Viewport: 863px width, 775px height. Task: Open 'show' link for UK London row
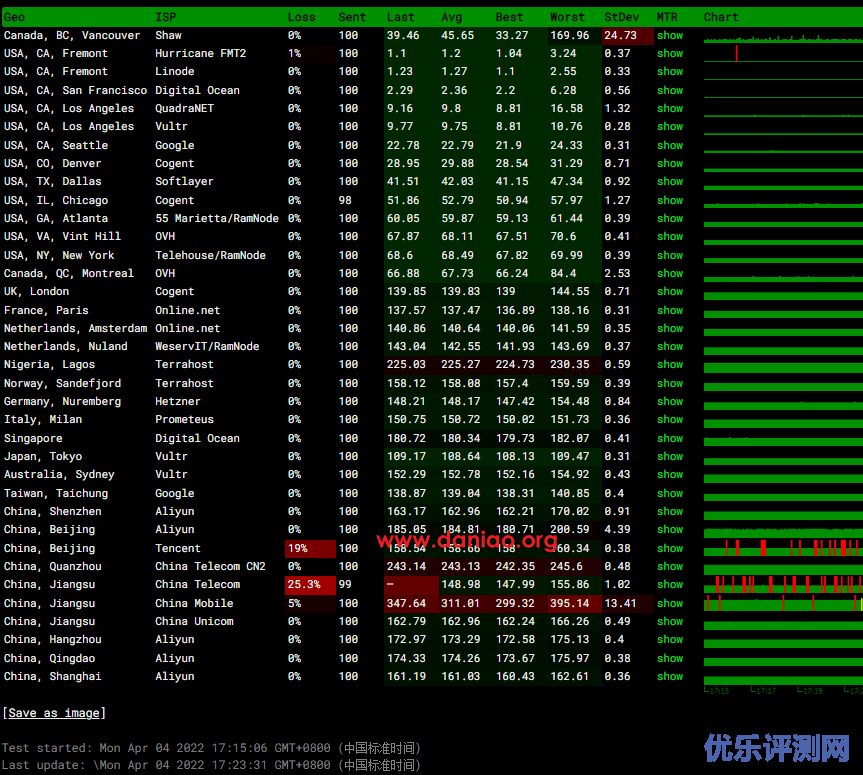point(670,292)
